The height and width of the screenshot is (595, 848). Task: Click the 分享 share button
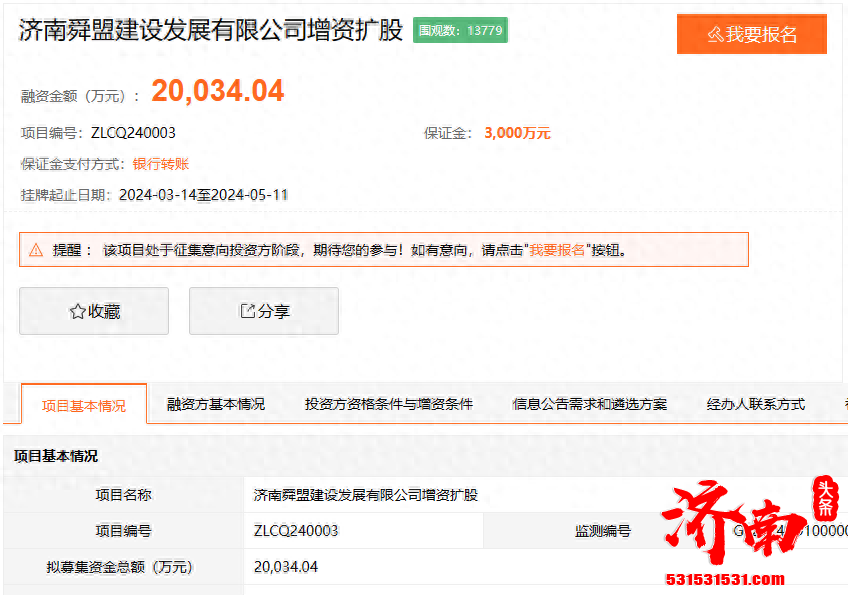(x=263, y=310)
